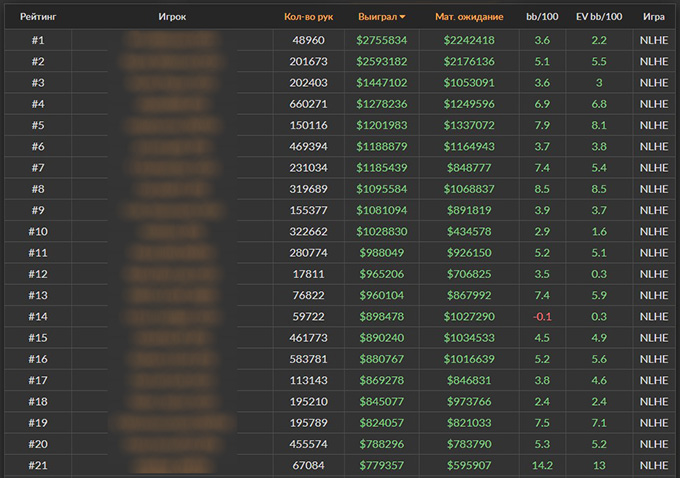Click NLHE game cell in row #7
This screenshot has height=478, width=680.
point(653,168)
